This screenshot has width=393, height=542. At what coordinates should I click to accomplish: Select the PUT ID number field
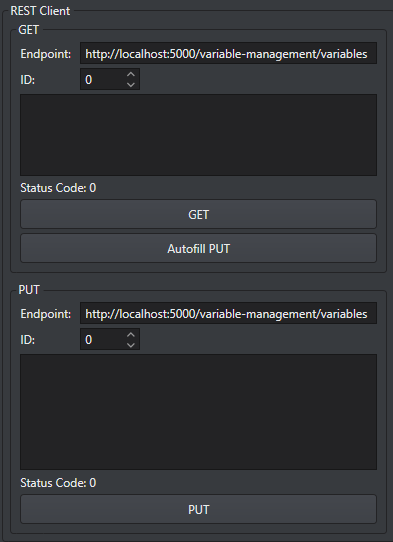coord(103,339)
